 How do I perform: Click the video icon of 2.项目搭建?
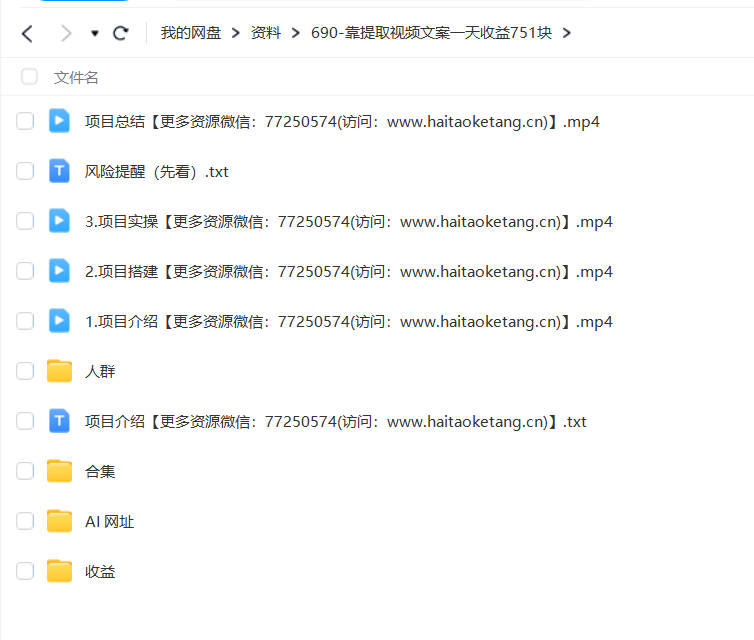tap(59, 271)
